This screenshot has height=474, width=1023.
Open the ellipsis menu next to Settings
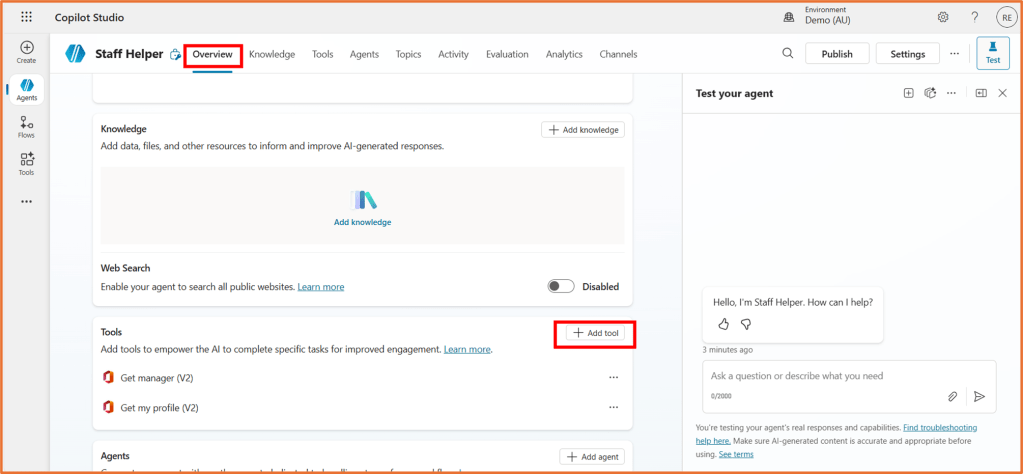point(954,53)
